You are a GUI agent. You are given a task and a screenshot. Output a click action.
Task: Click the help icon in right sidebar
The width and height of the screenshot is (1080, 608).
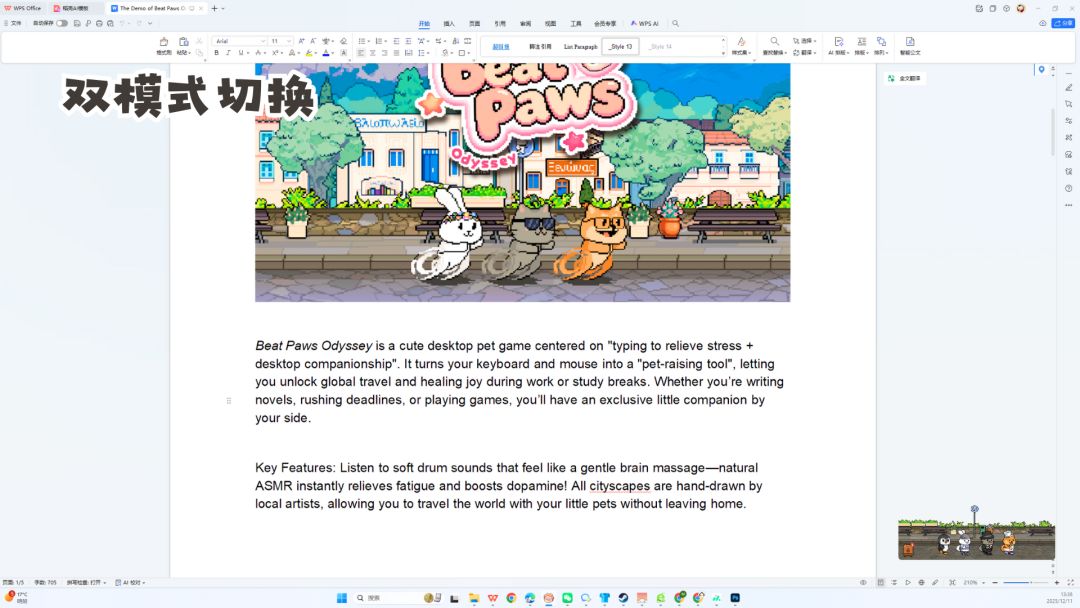coord(1068,188)
